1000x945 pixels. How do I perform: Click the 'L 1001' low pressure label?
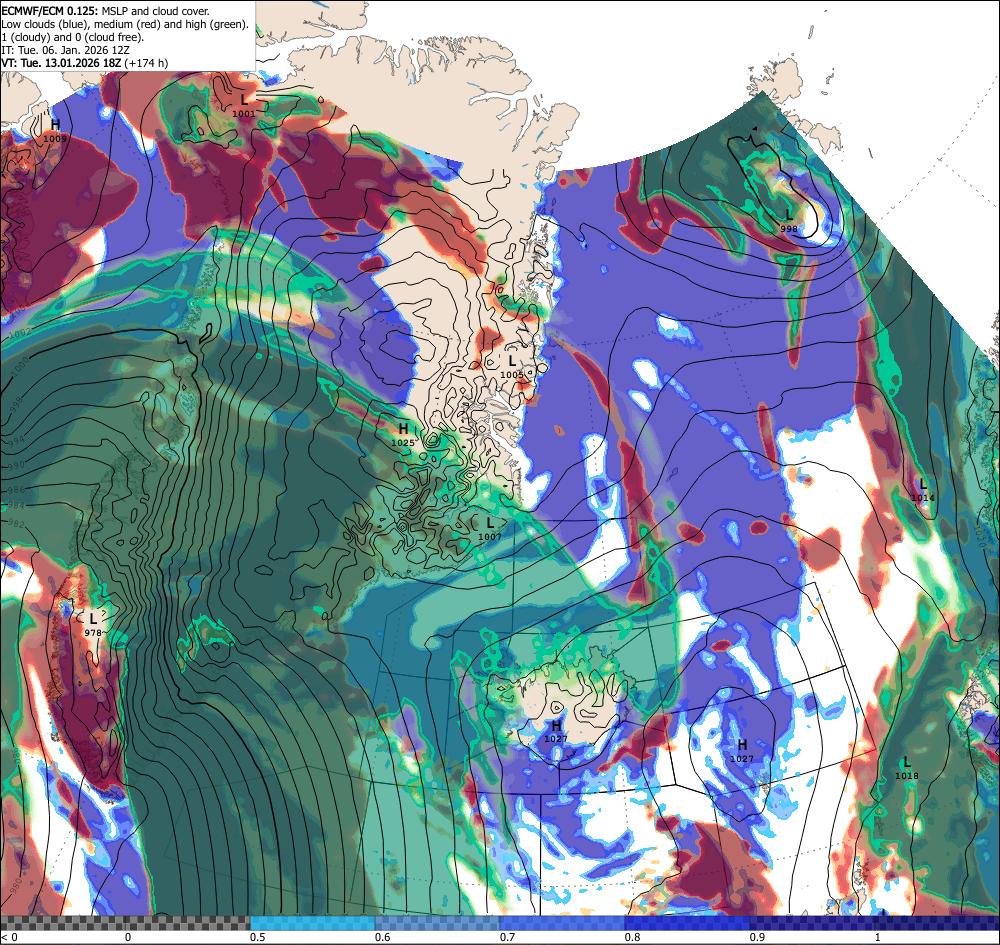244,105
